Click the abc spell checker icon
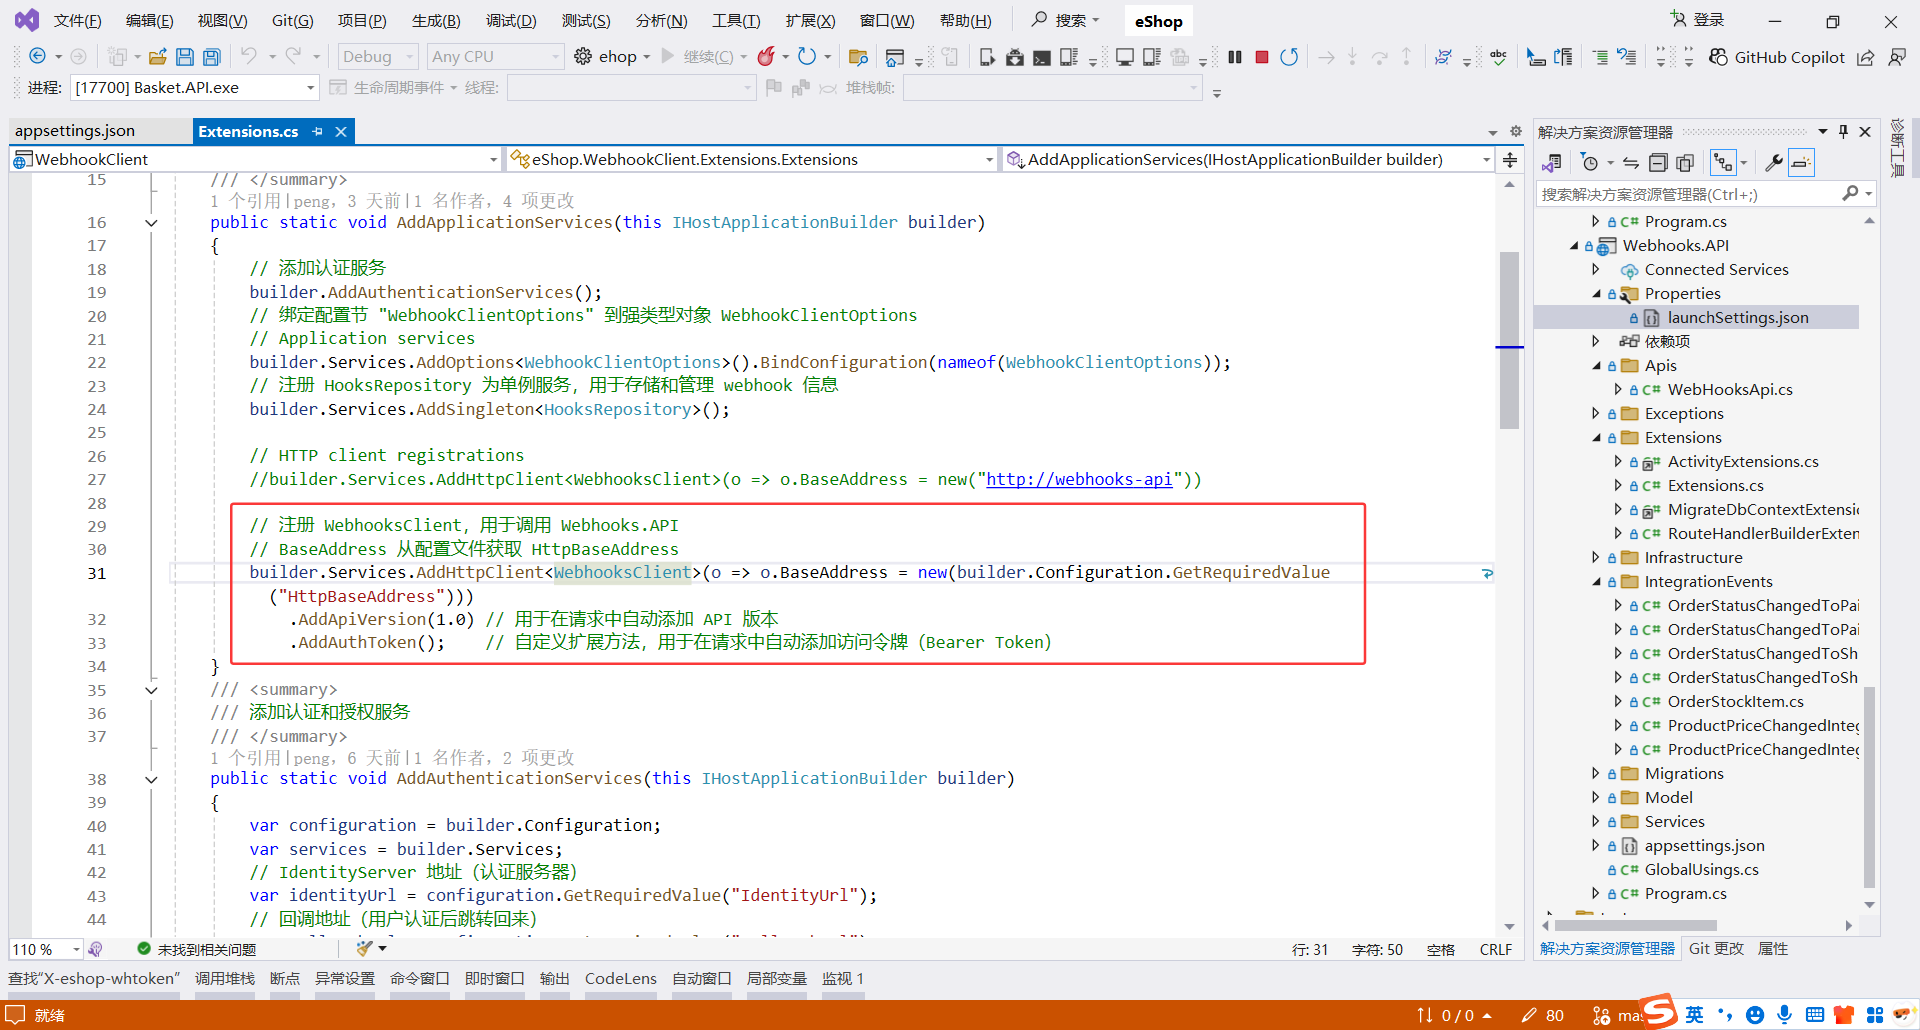This screenshot has width=1920, height=1030. click(x=1498, y=57)
